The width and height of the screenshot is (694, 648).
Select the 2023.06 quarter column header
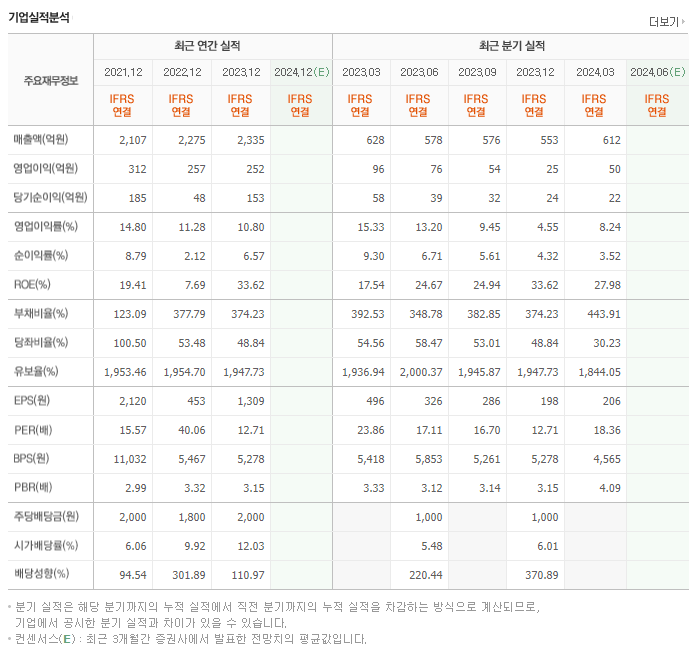pyautogui.click(x=419, y=72)
